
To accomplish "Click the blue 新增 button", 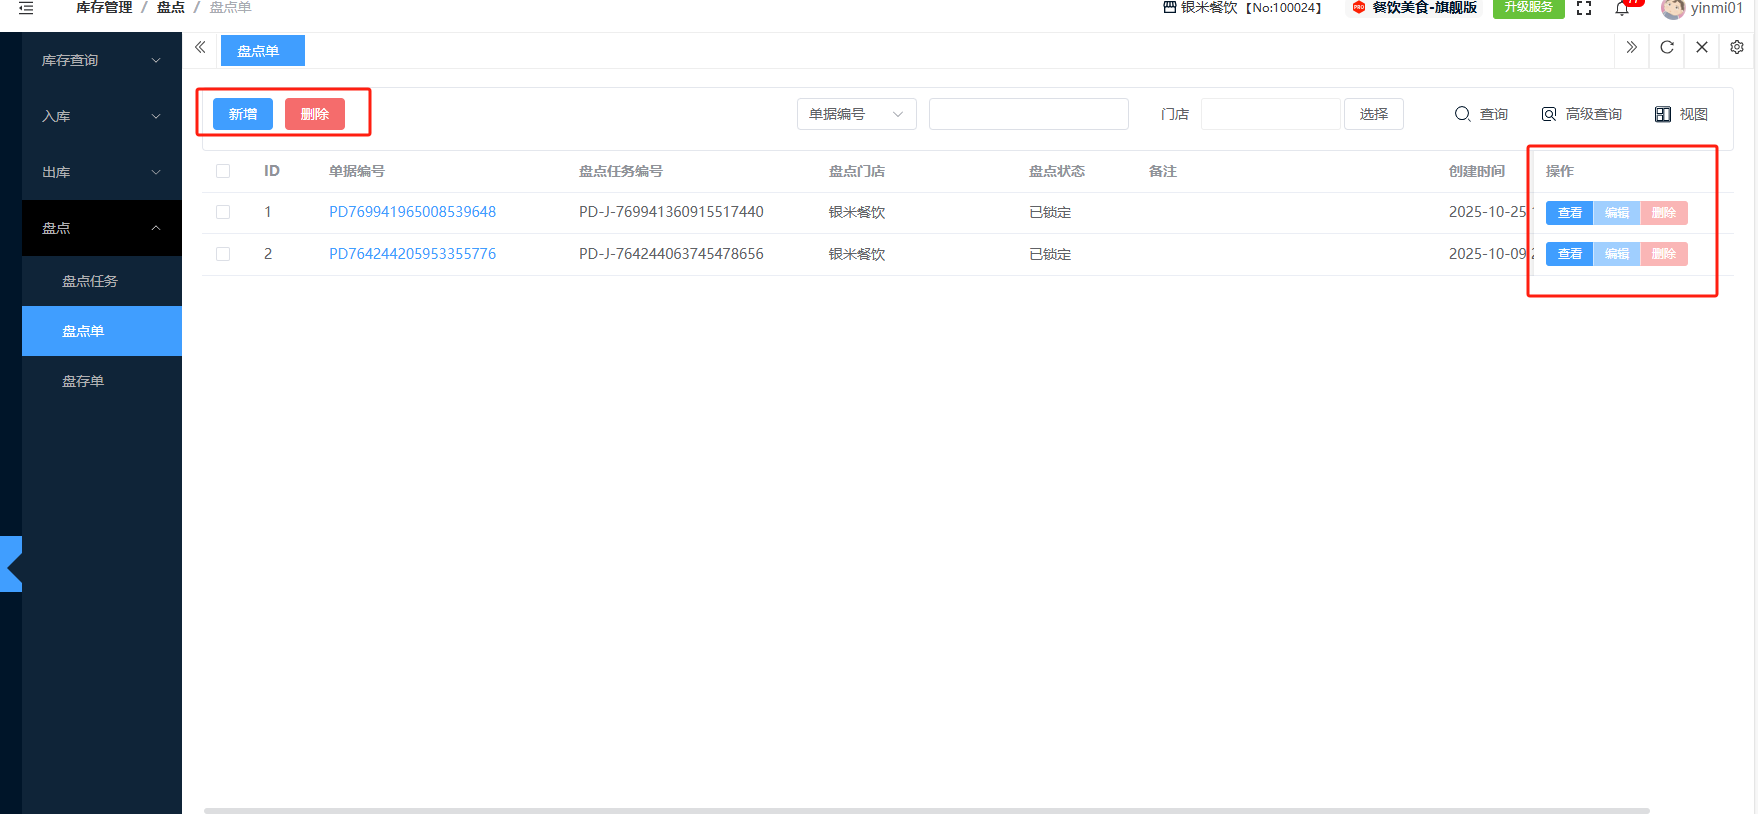I will (243, 114).
